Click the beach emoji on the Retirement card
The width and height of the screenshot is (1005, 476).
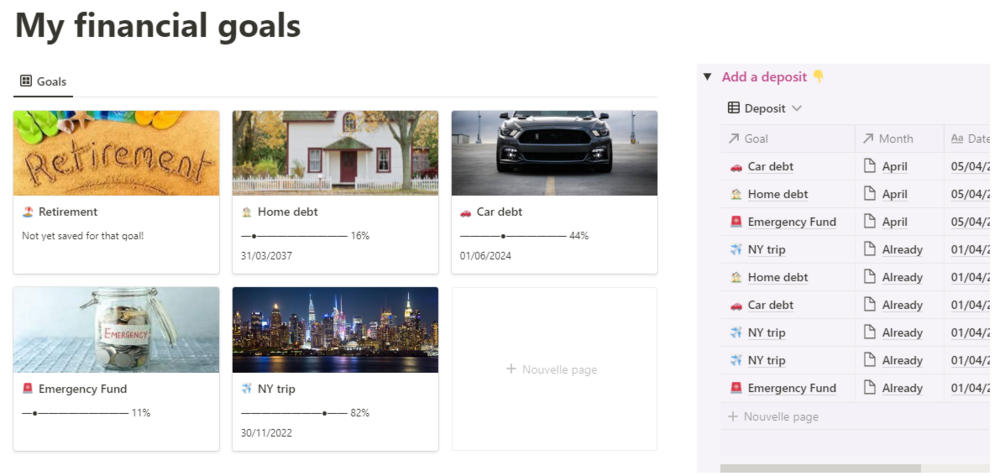(x=27, y=212)
